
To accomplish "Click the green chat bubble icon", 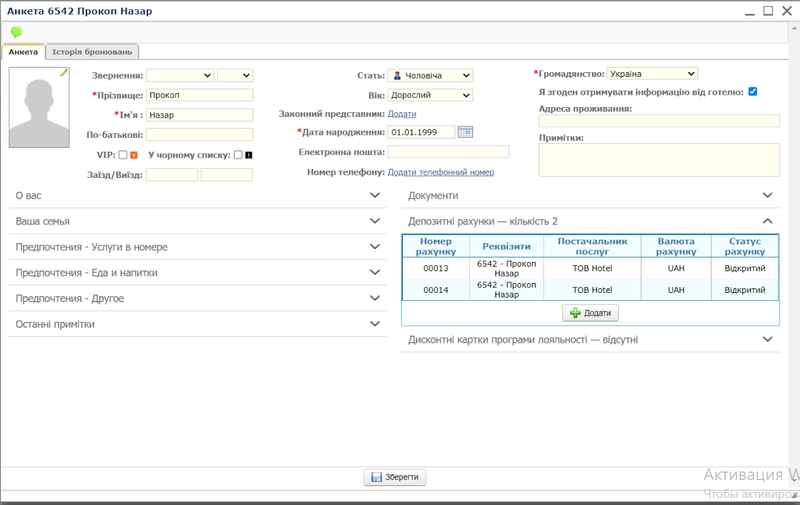I will point(16,32).
